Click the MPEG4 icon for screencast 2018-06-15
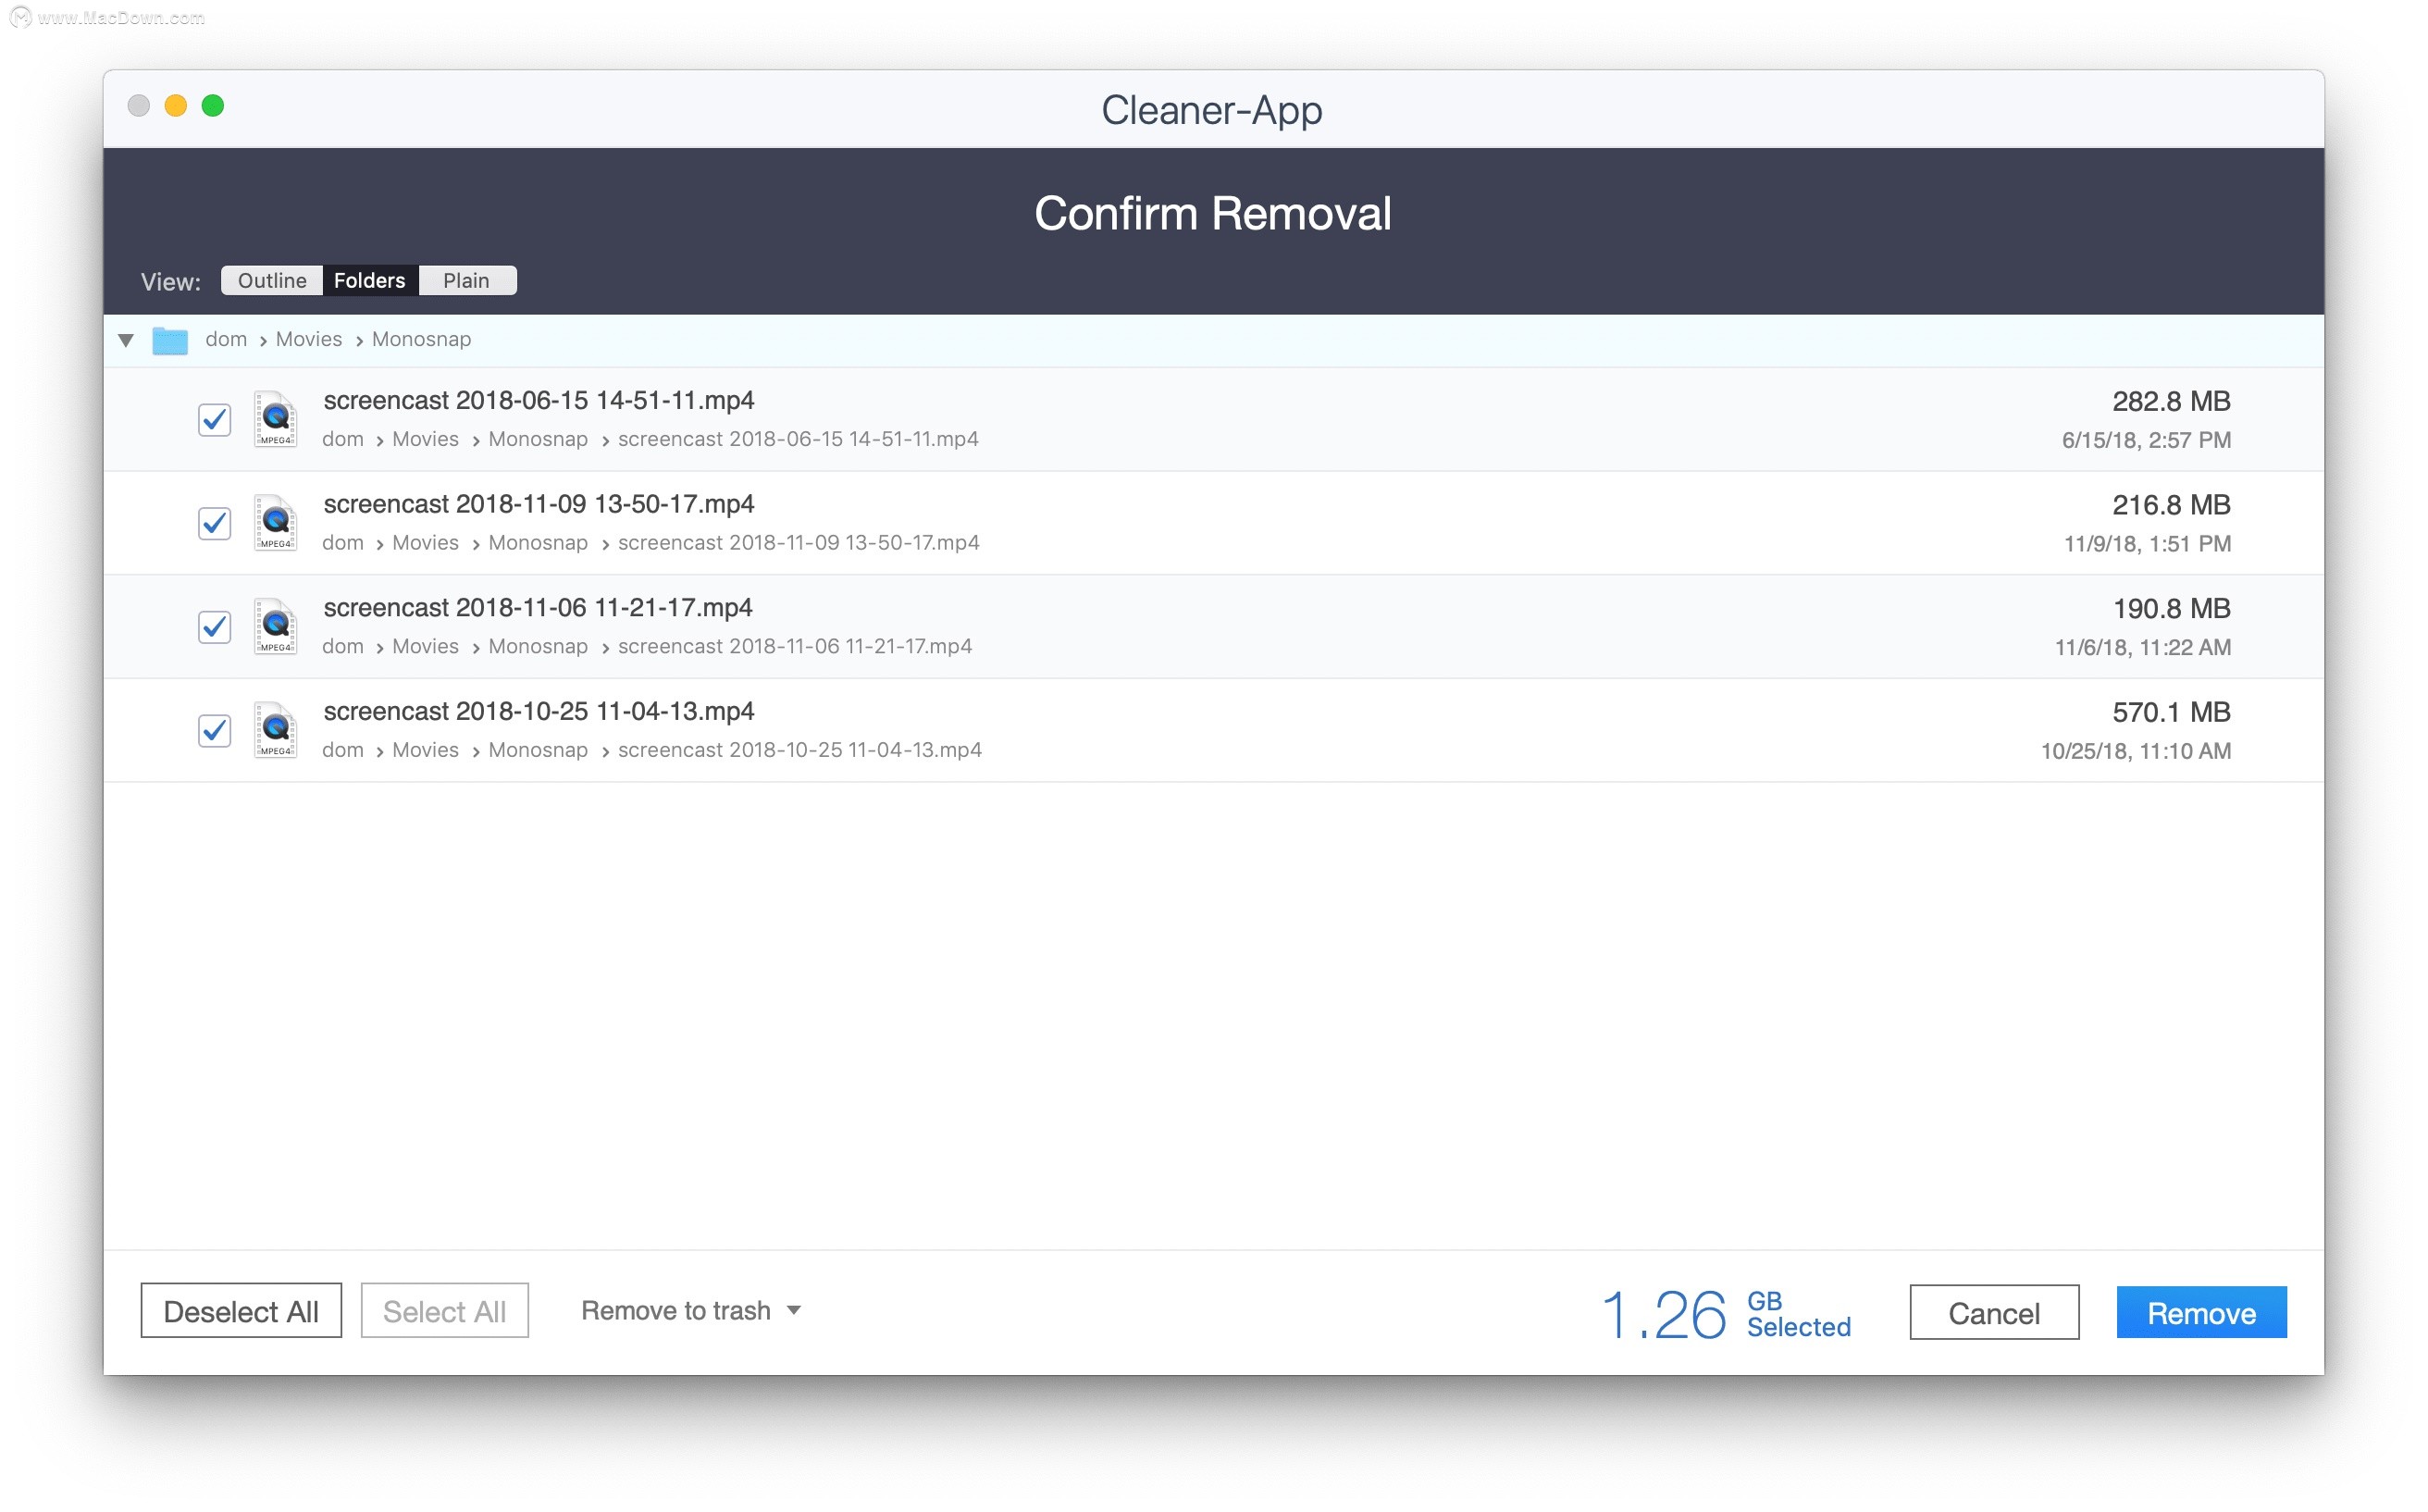 coord(275,419)
